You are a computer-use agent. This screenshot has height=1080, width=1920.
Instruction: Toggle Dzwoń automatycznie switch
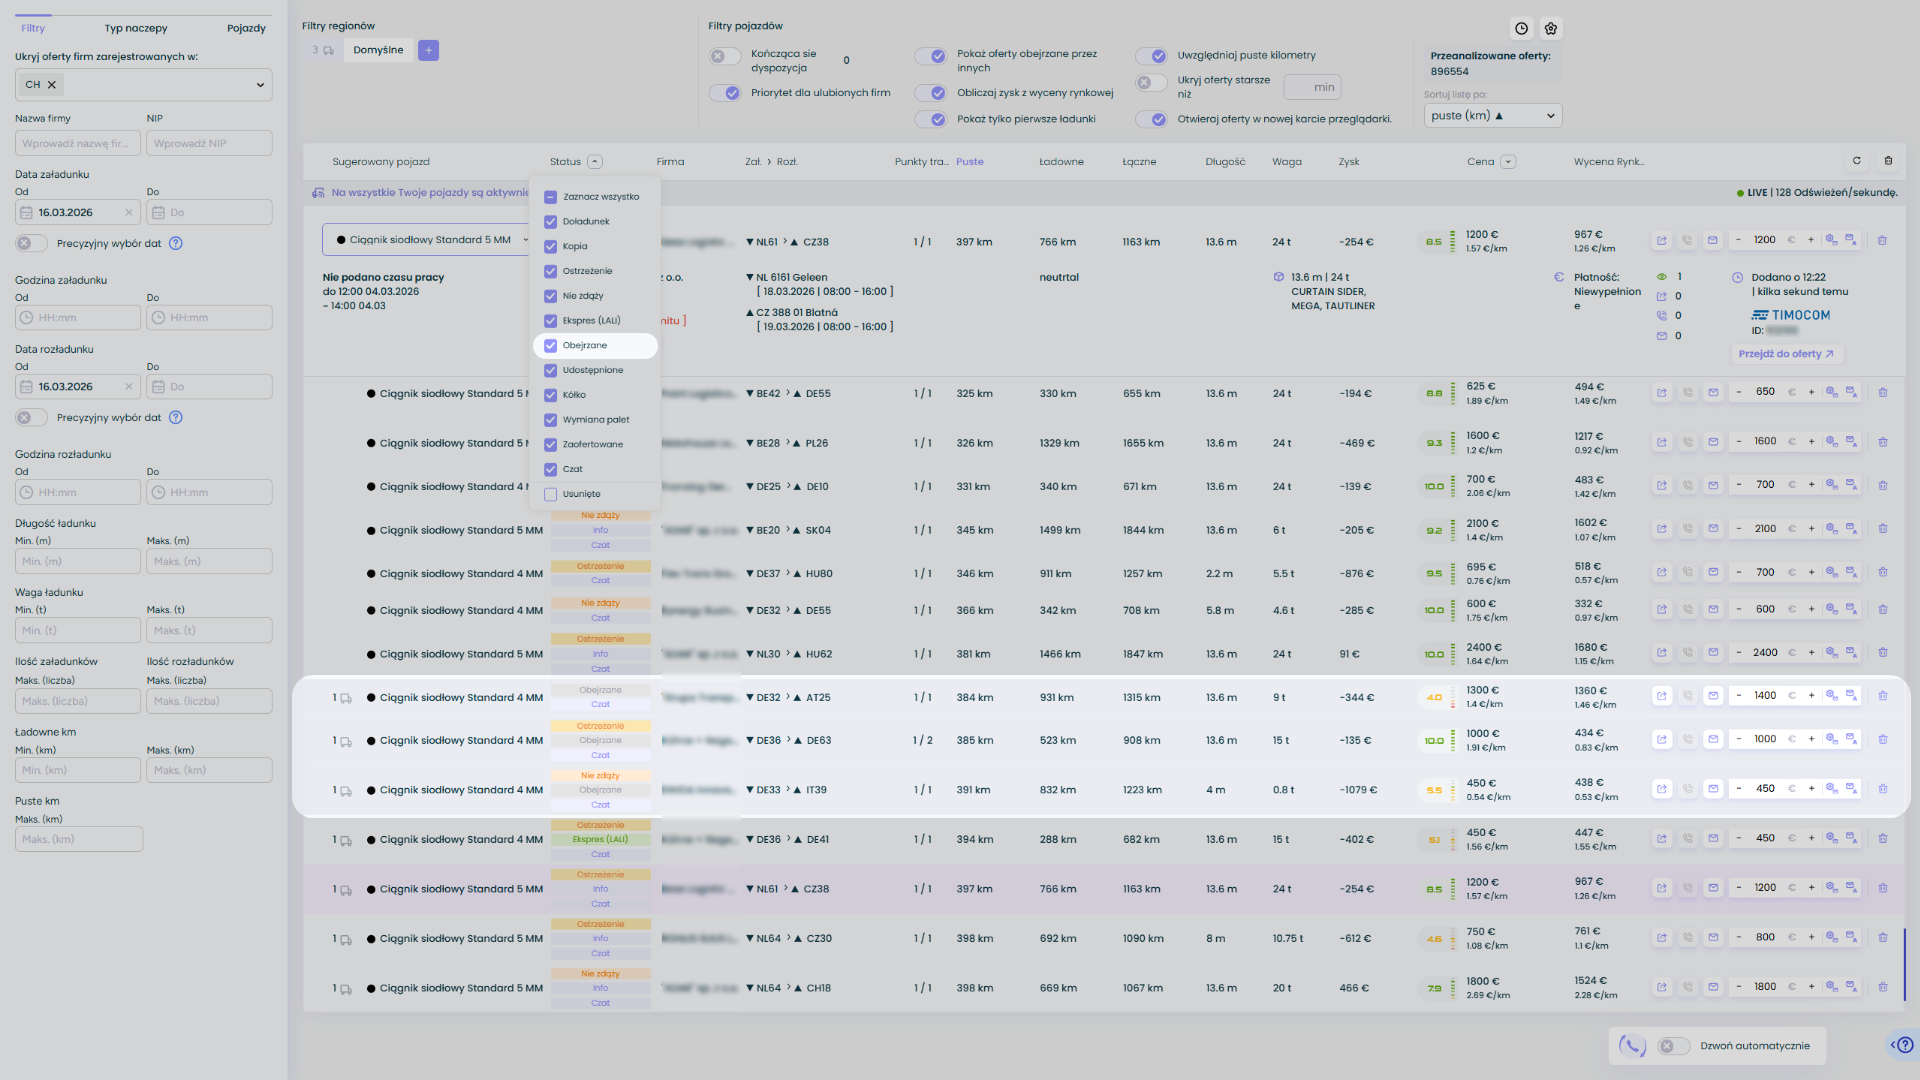(1672, 1046)
